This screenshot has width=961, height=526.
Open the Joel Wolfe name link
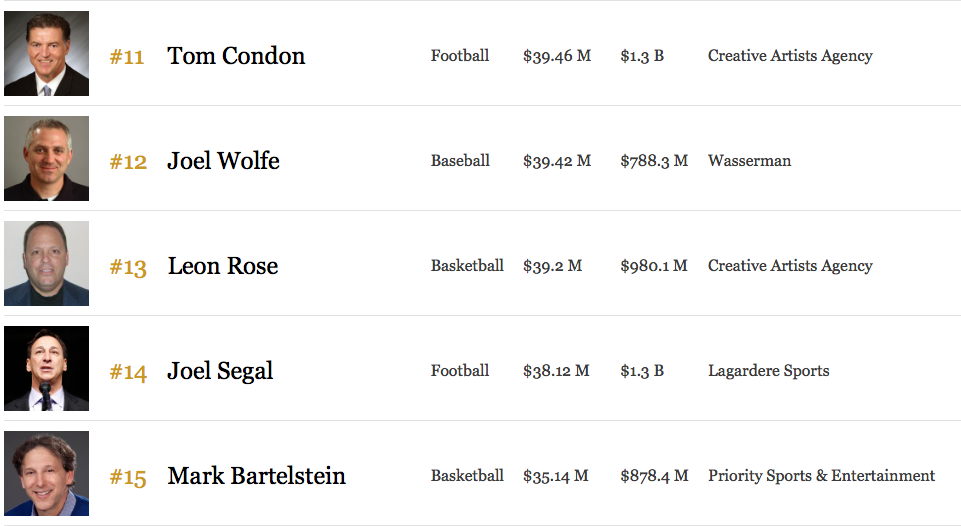point(224,161)
